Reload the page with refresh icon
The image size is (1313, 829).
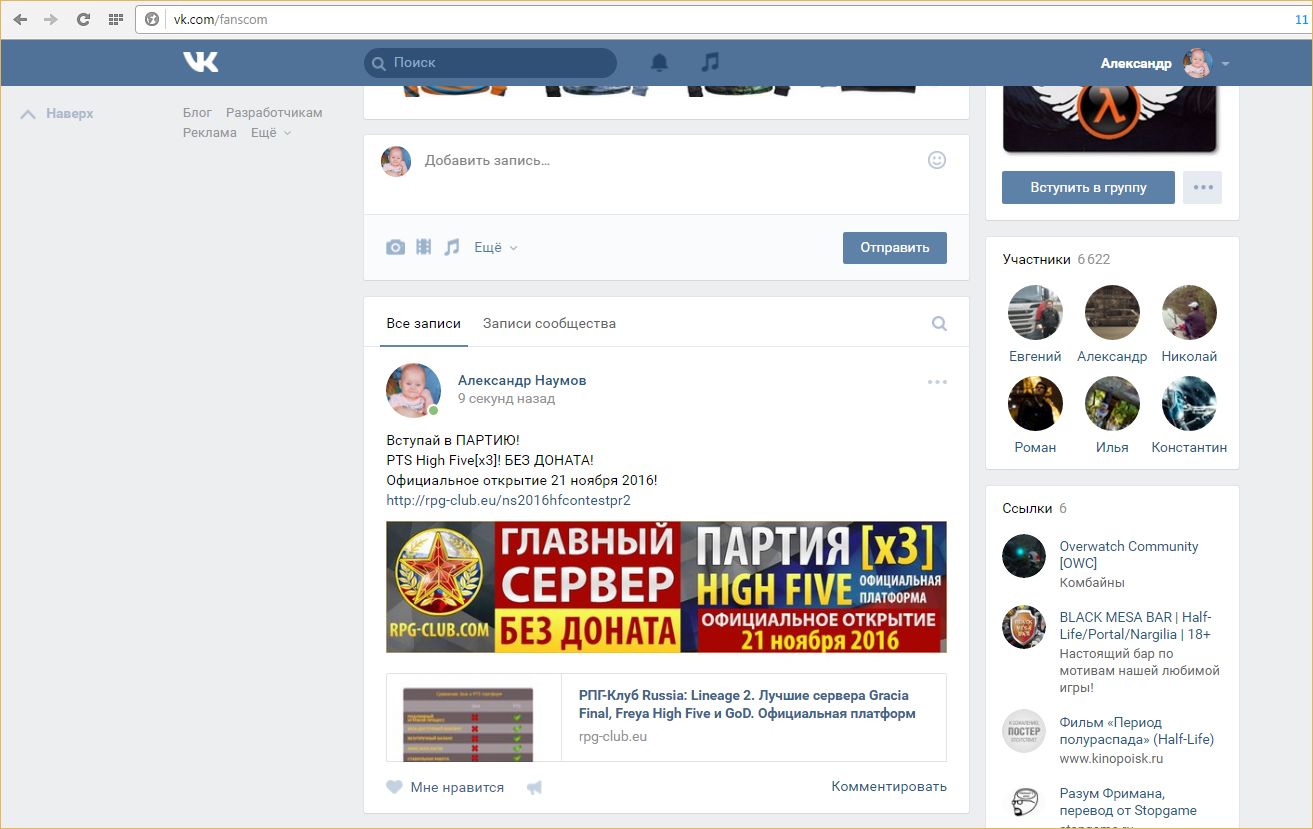[x=83, y=19]
